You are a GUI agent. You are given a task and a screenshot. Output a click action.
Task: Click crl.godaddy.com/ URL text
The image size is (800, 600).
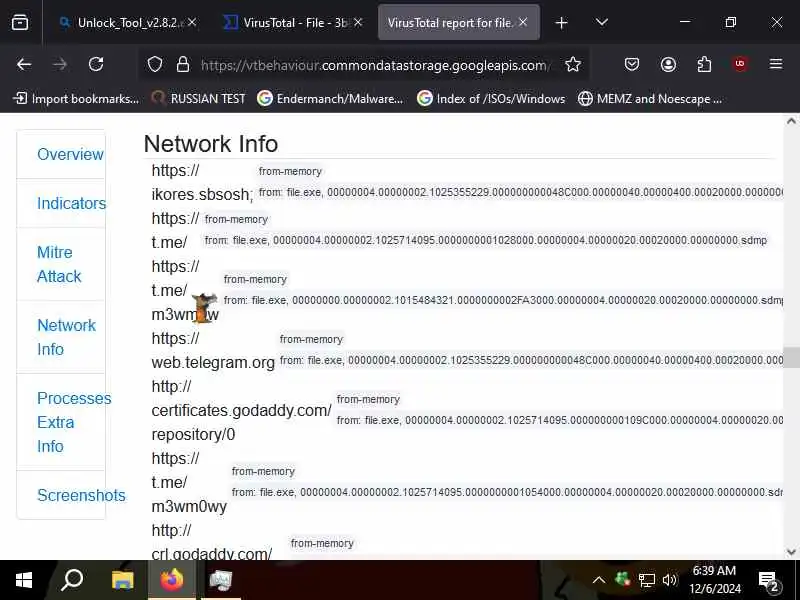coord(212,553)
